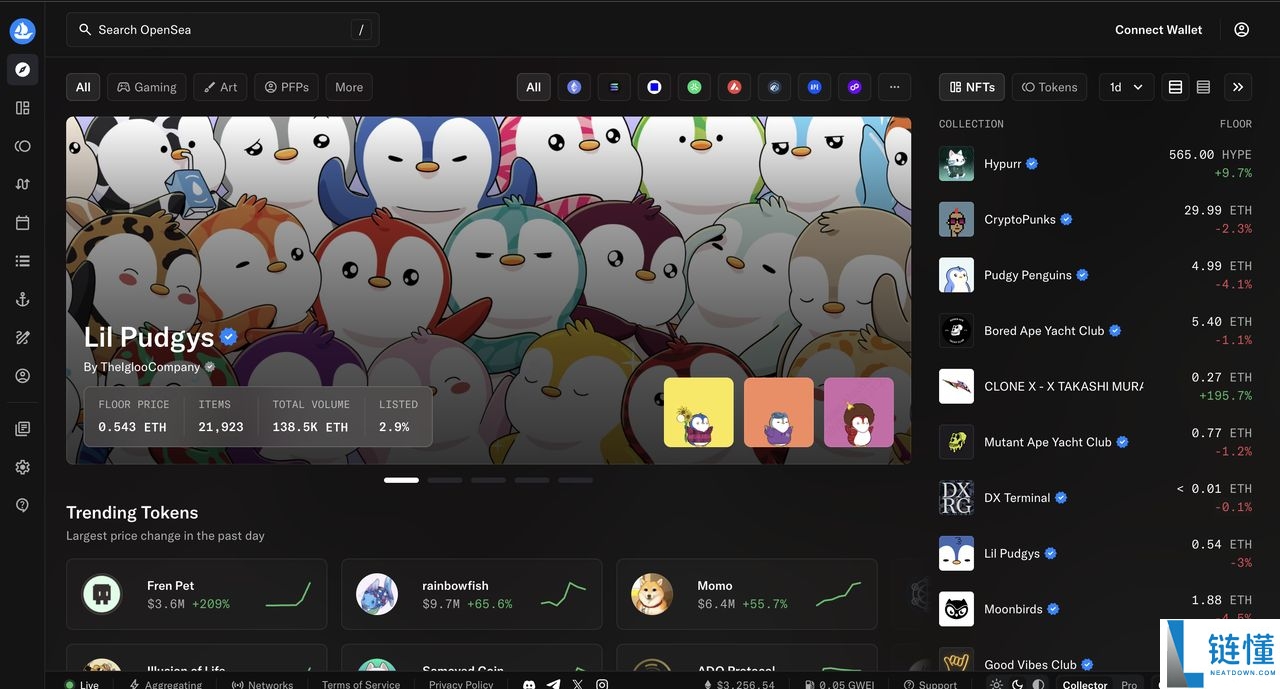The image size is (1280, 689).
Task: Filter by the purple Polygon chain icon
Action: [x=854, y=87]
